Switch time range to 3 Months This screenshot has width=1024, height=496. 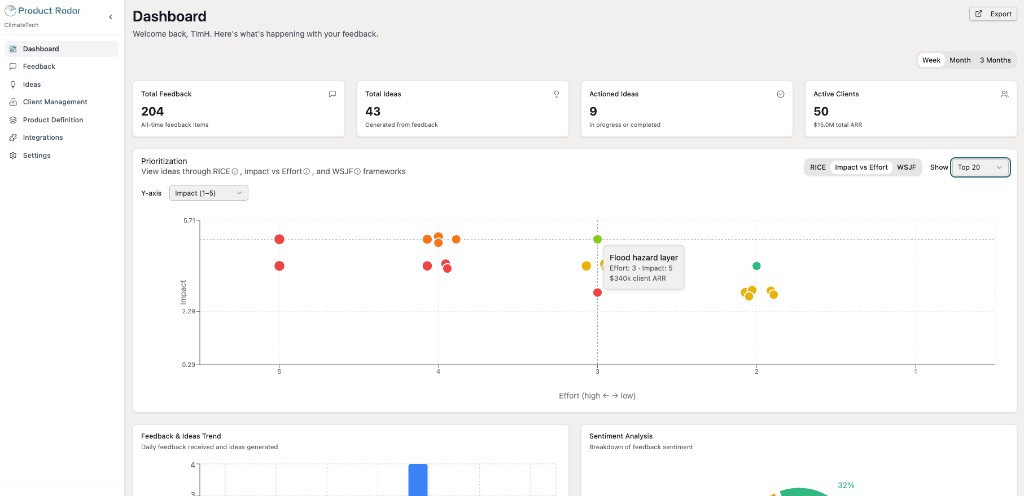(994, 60)
